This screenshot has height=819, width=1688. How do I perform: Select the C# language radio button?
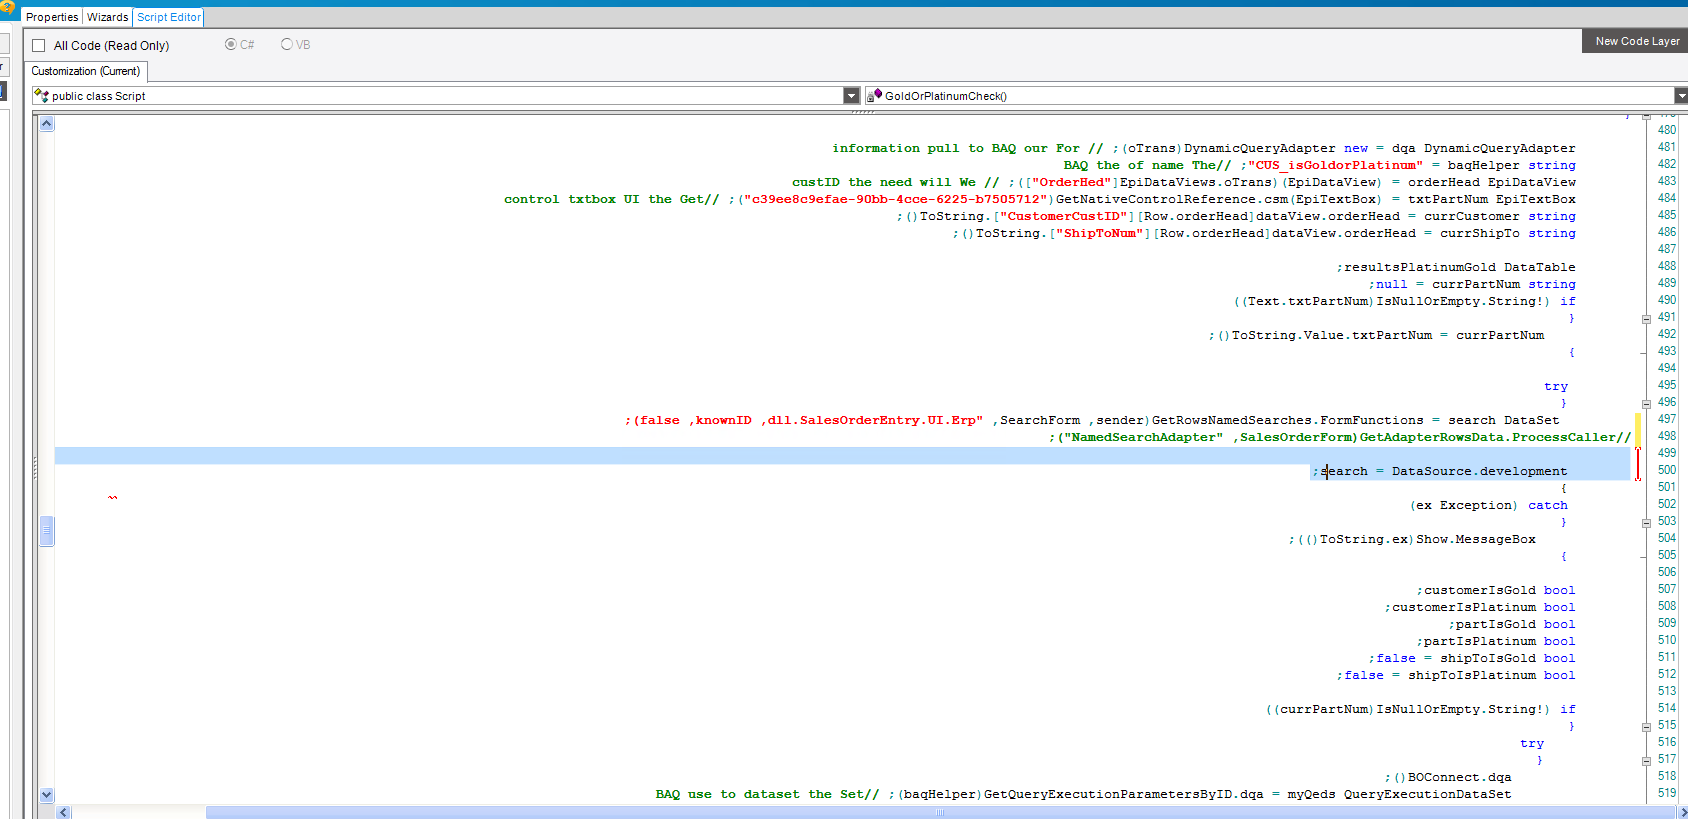[x=231, y=45]
